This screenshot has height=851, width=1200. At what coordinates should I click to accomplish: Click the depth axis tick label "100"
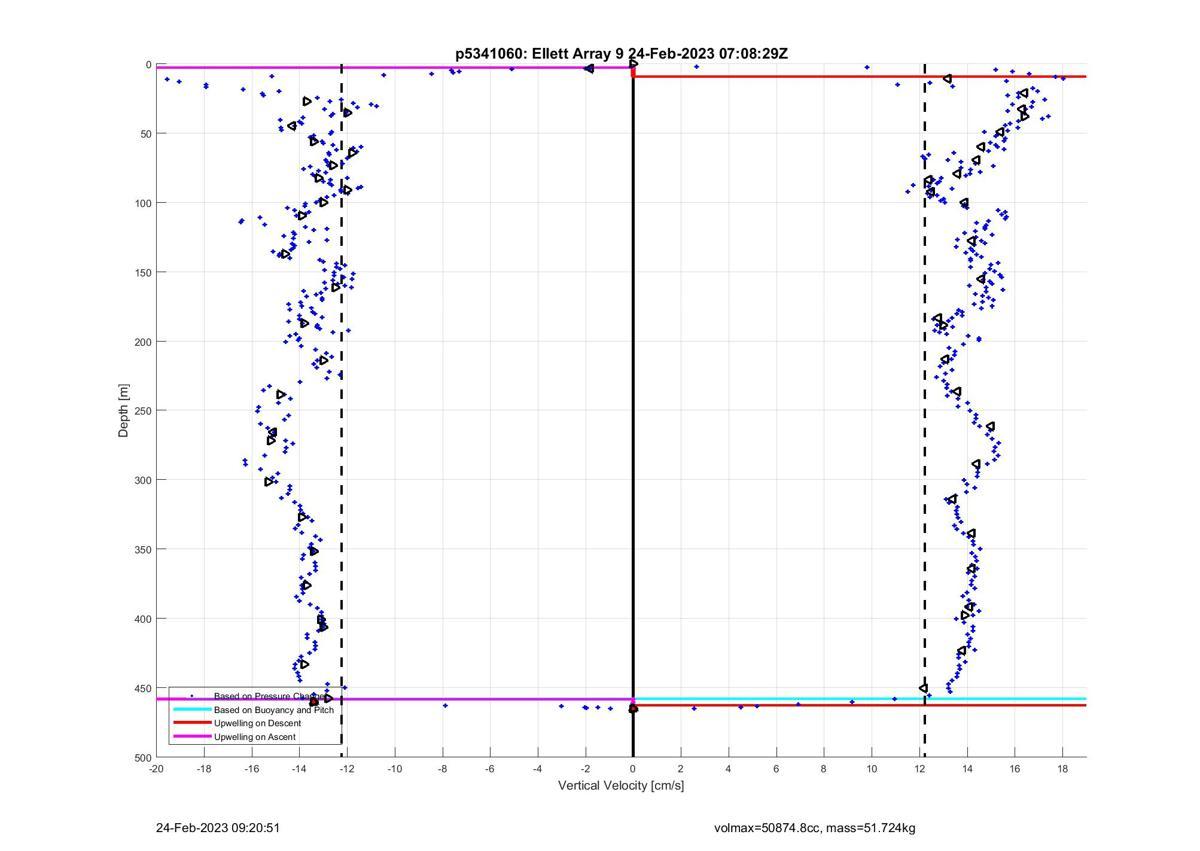click(142, 203)
